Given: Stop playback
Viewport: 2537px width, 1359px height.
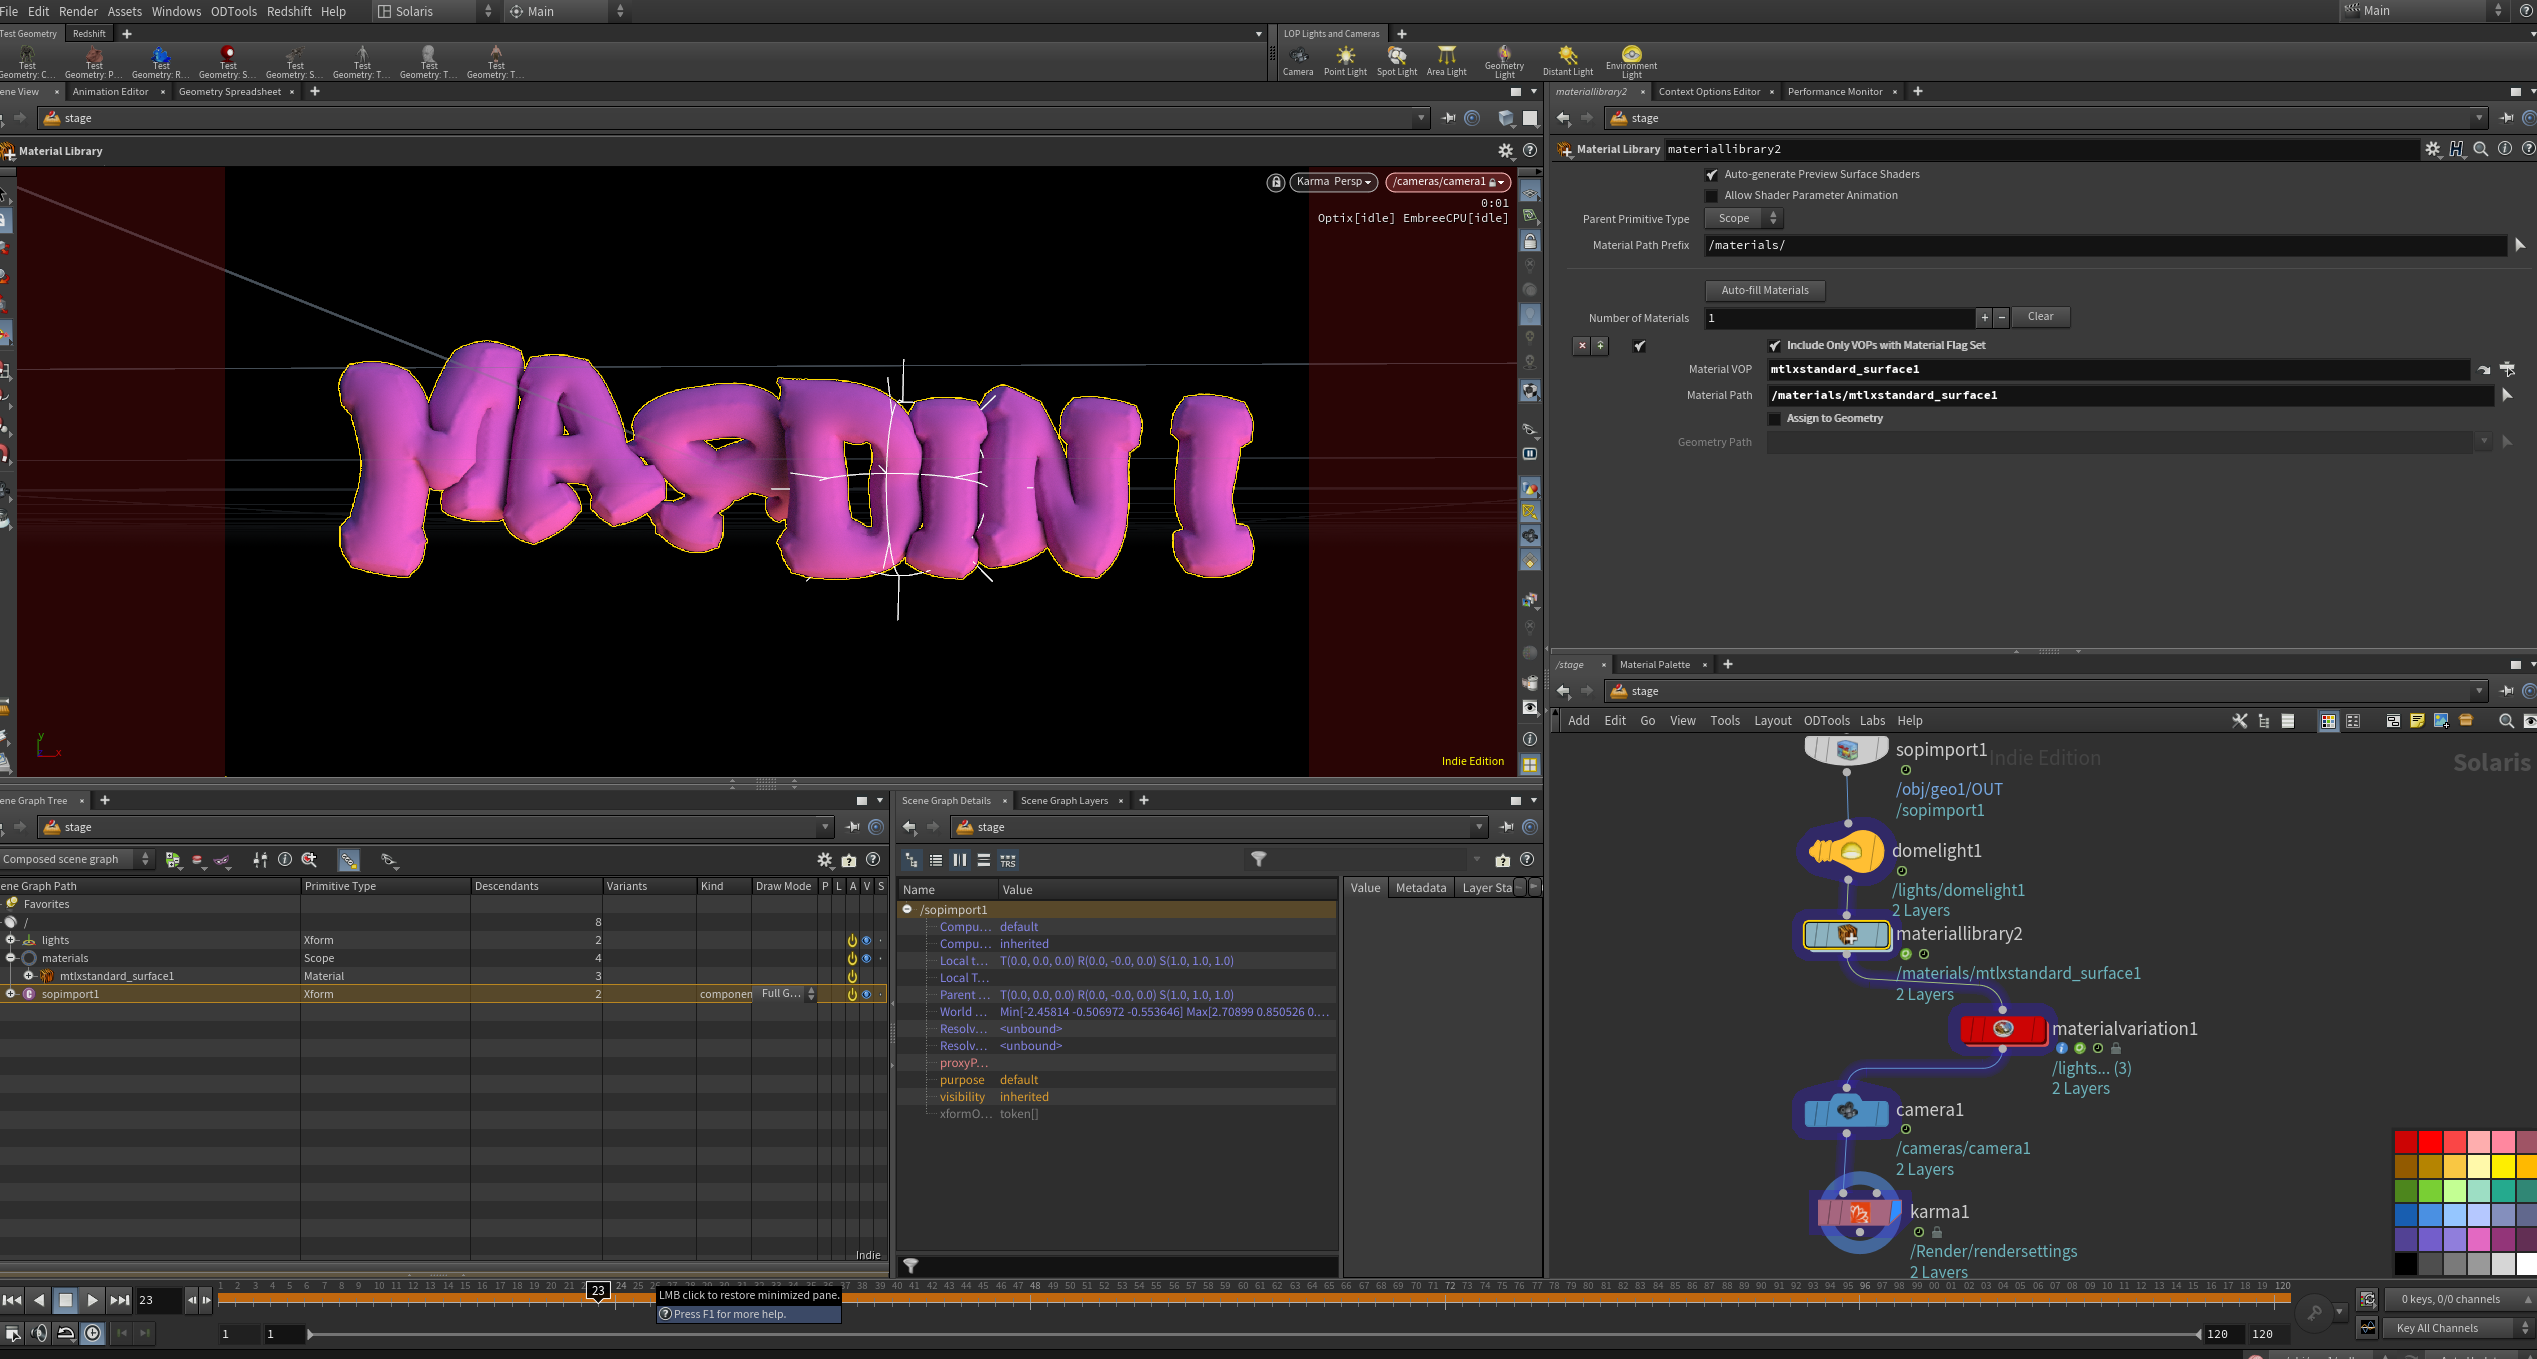Looking at the screenshot, I should pyautogui.click(x=66, y=1300).
